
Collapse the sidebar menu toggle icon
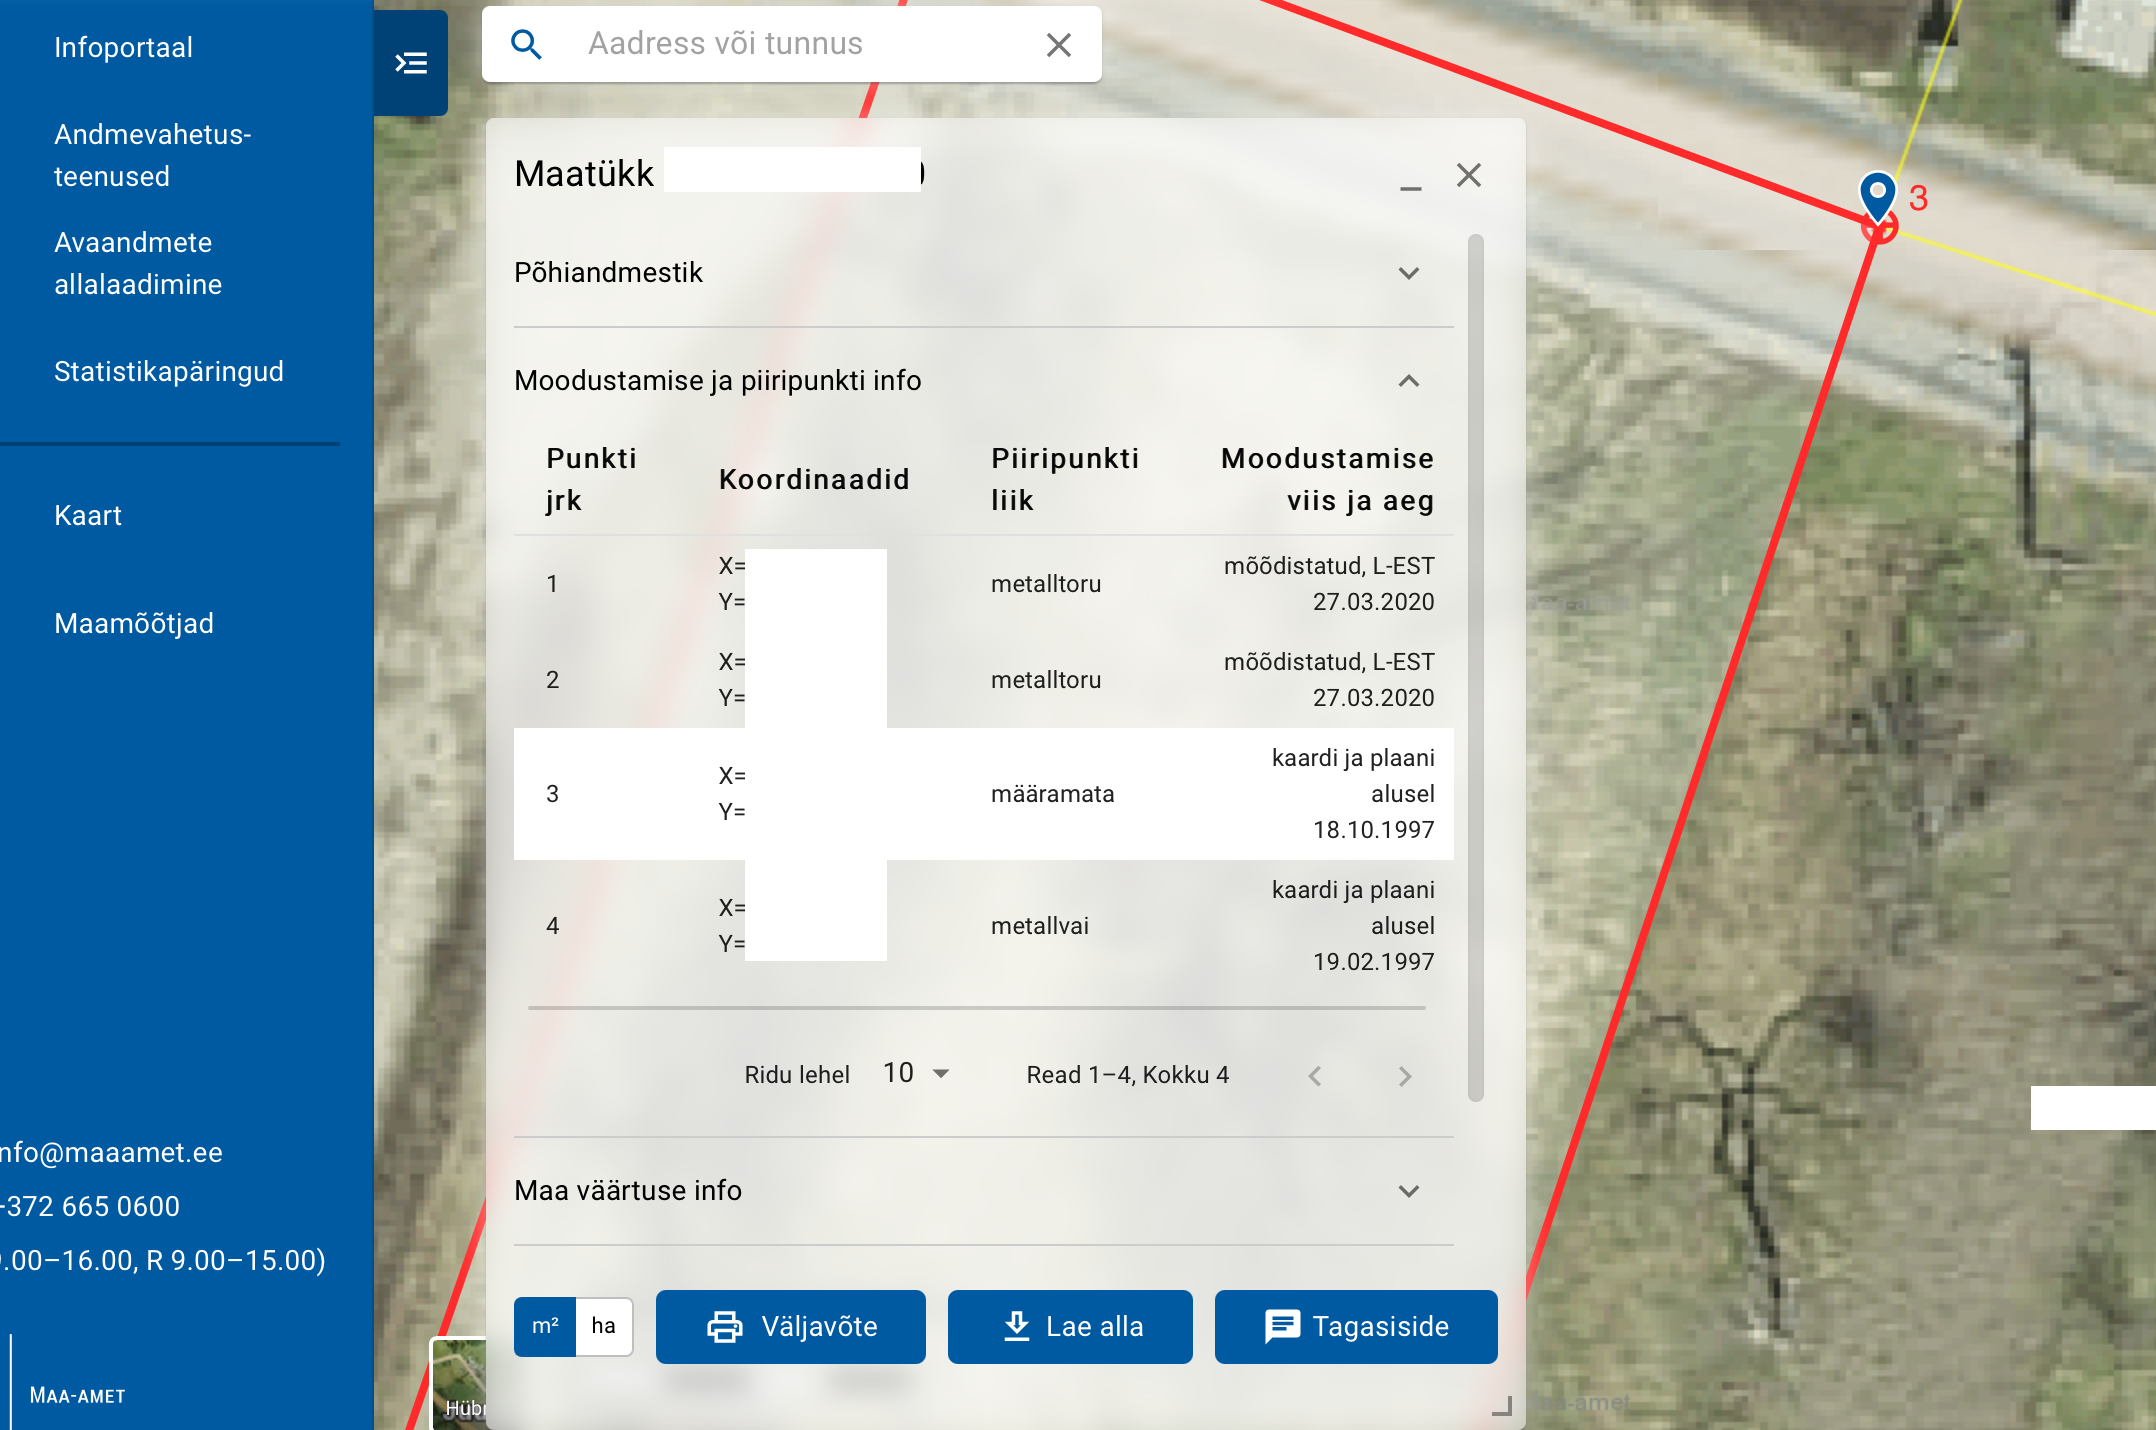pos(411,64)
